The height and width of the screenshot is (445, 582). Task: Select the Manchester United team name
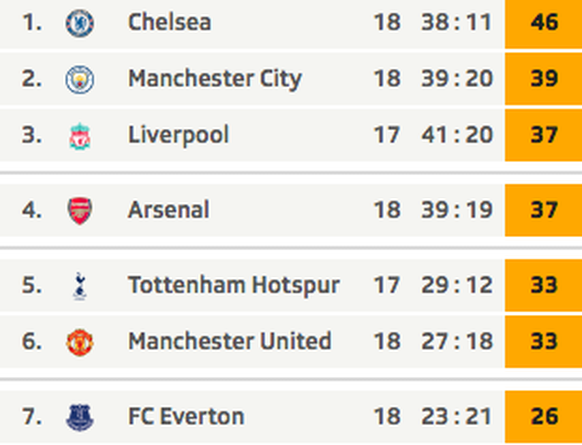[229, 341]
